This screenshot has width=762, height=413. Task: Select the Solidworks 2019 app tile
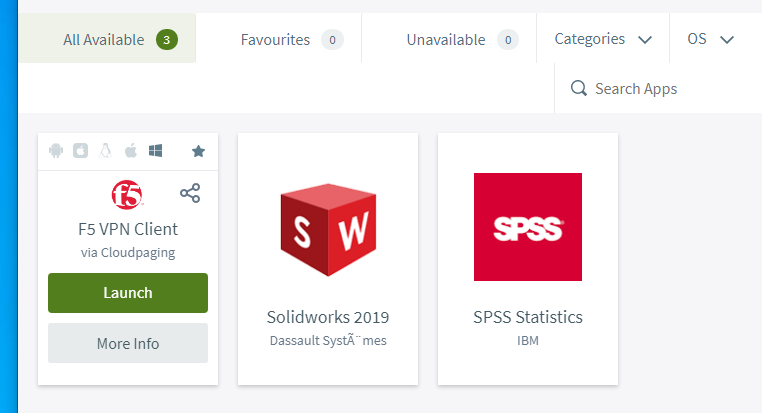(x=328, y=258)
